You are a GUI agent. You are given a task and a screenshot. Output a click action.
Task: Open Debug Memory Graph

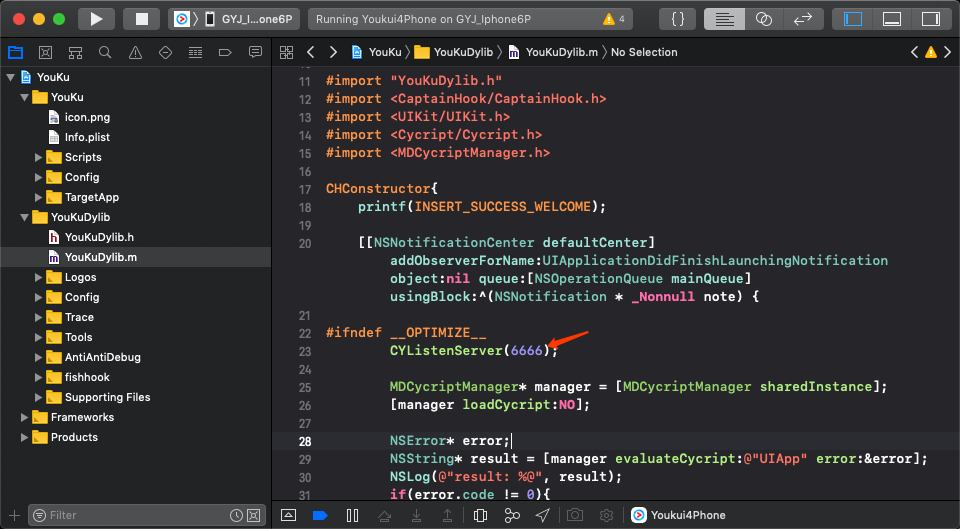point(512,516)
